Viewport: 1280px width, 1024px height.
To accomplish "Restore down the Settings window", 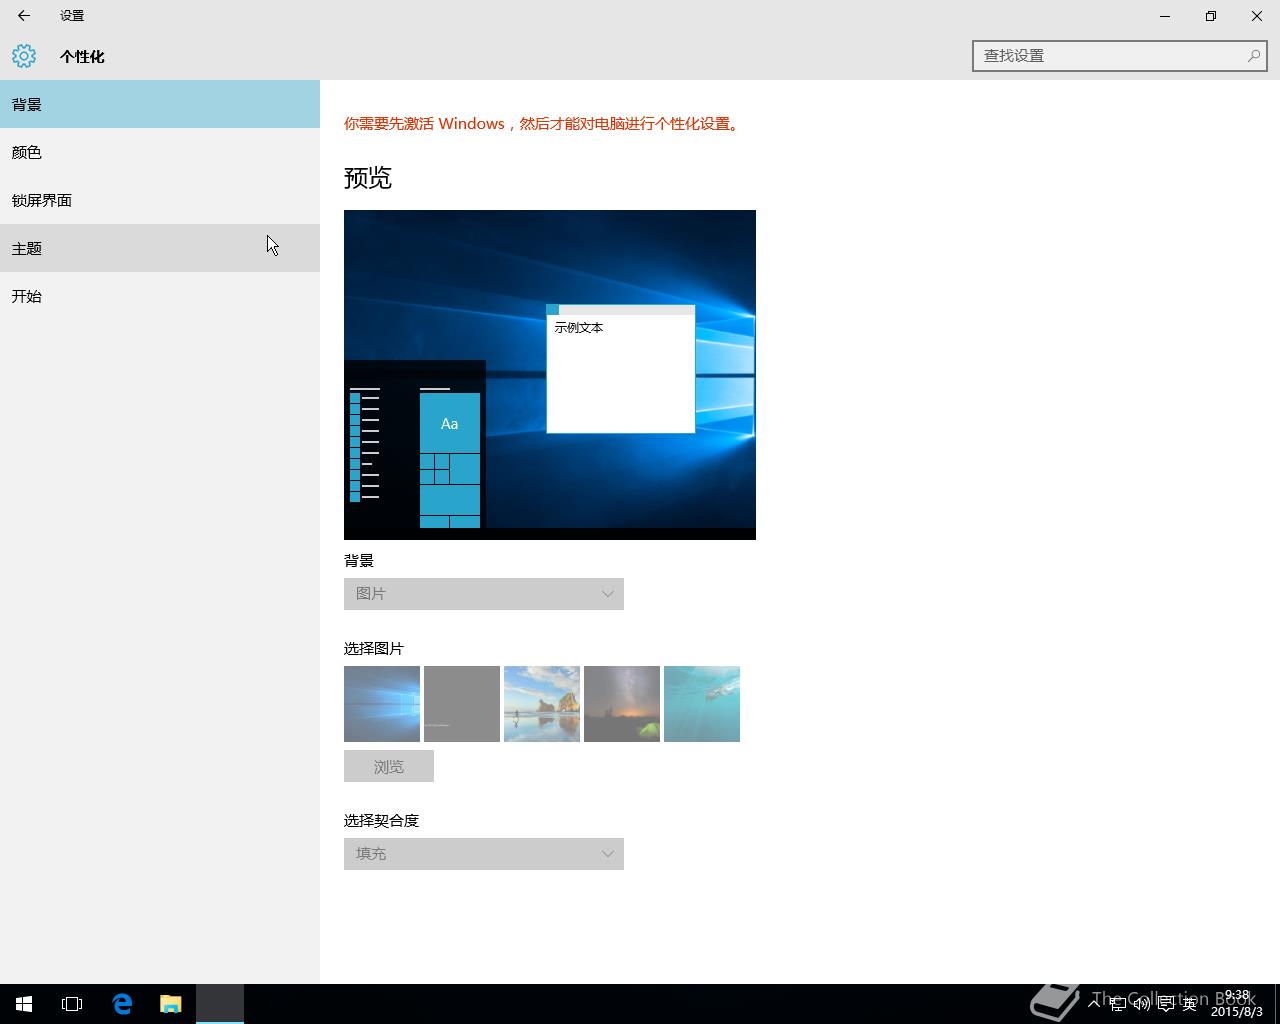I will point(1211,16).
